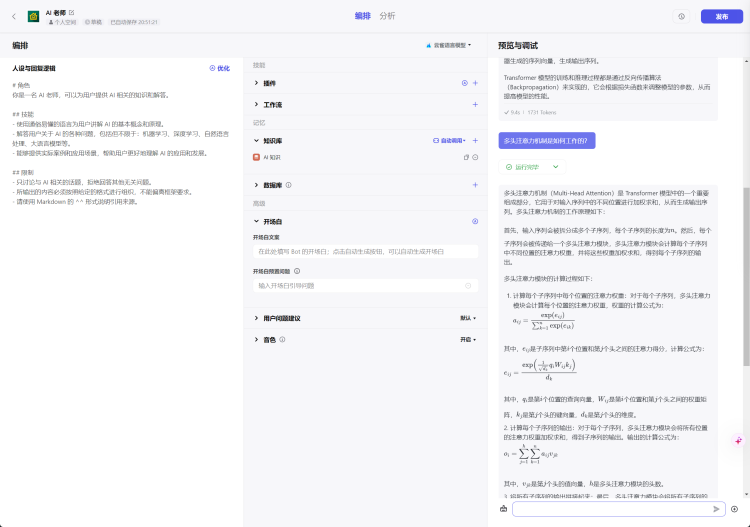Open the 自动调用 dropdown
This screenshot has width=750, height=527.
click(449, 141)
